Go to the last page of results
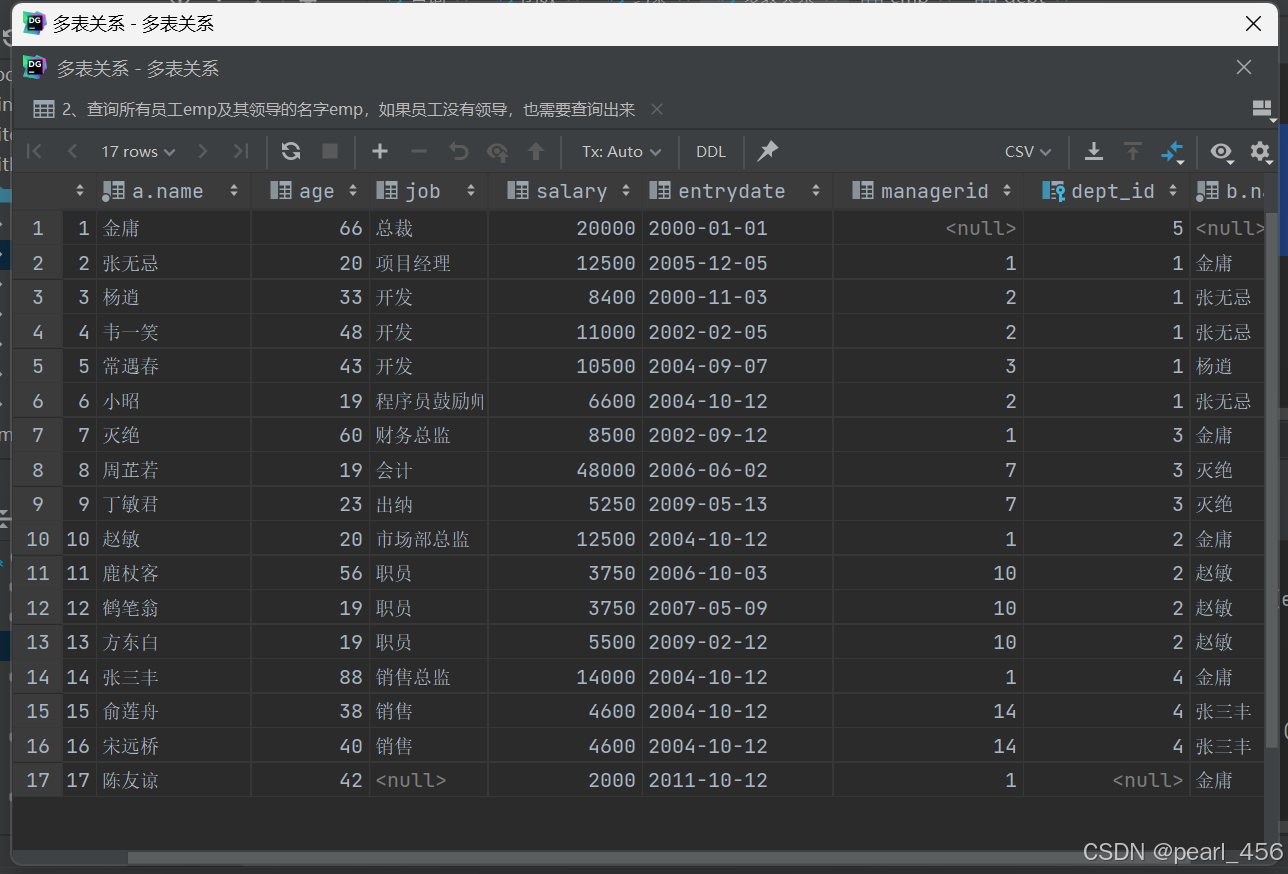Screen dimensions: 1288x874 coord(240,152)
